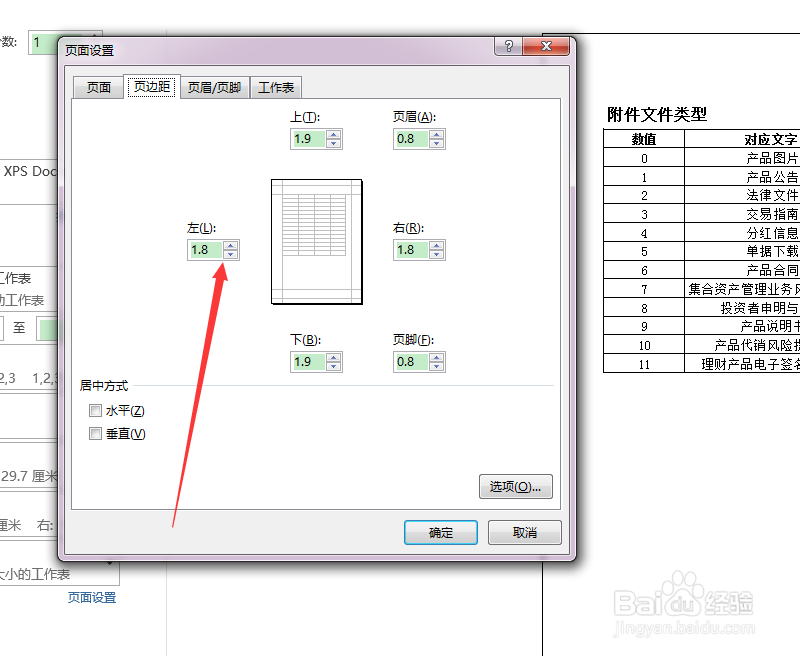Image resolution: width=800 pixels, height=656 pixels.
Task: Increase the 上(T) top margin spinner
Action: pos(332,133)
